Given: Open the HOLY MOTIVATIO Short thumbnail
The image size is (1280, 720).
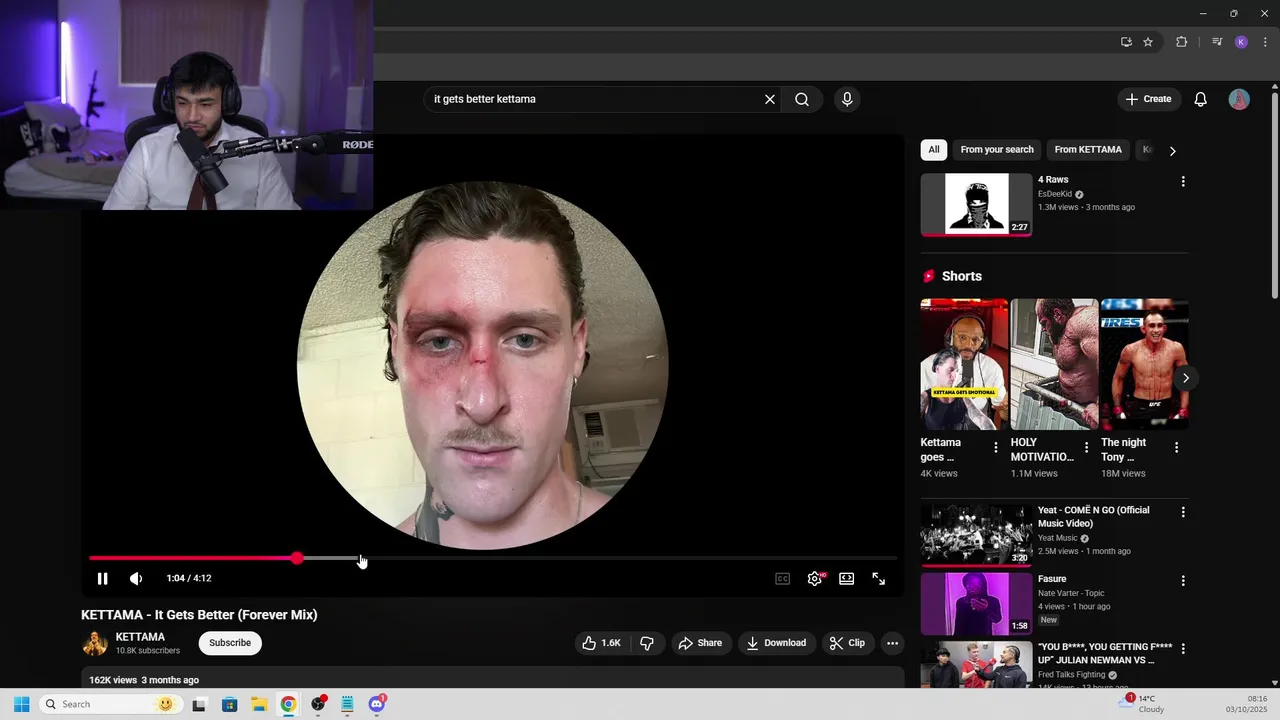Looking at the screenshot, I should click(1054, 364).
